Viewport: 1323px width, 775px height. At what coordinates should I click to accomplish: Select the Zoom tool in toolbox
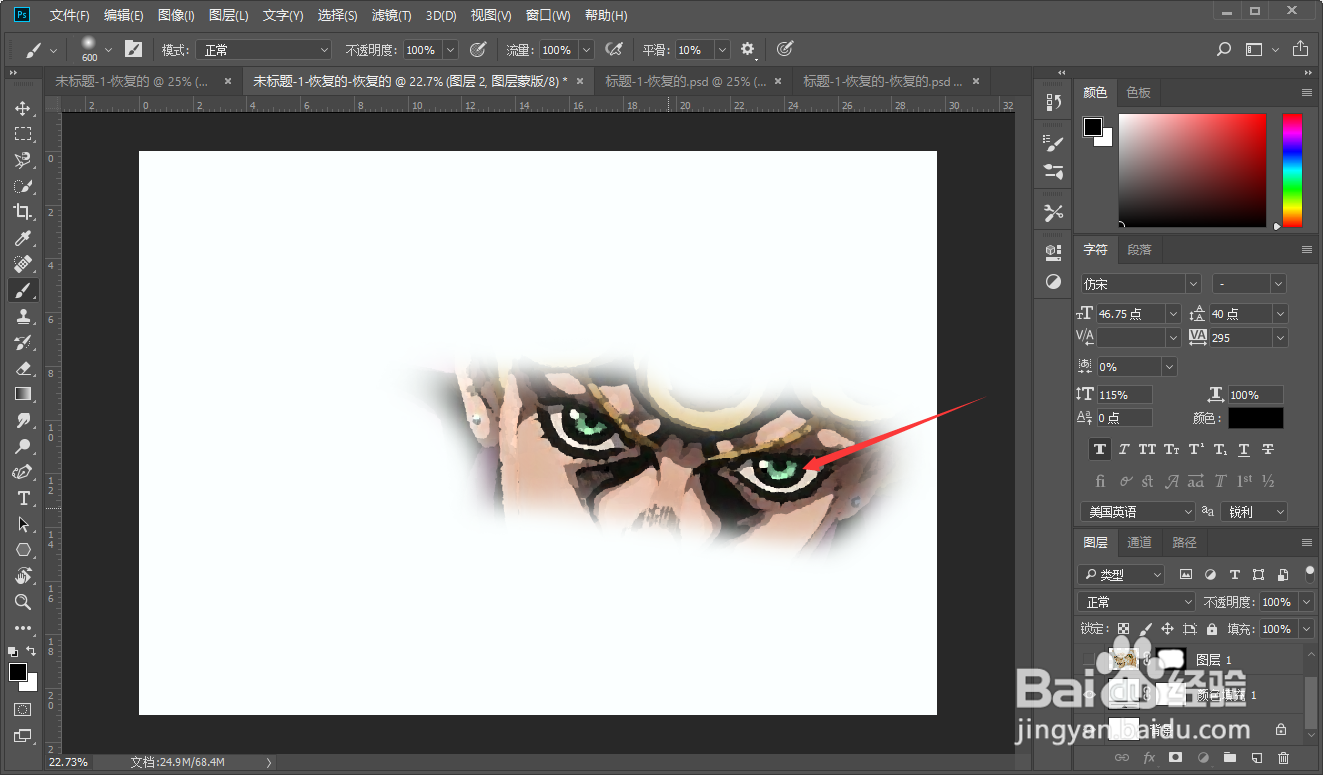[22, 602]
